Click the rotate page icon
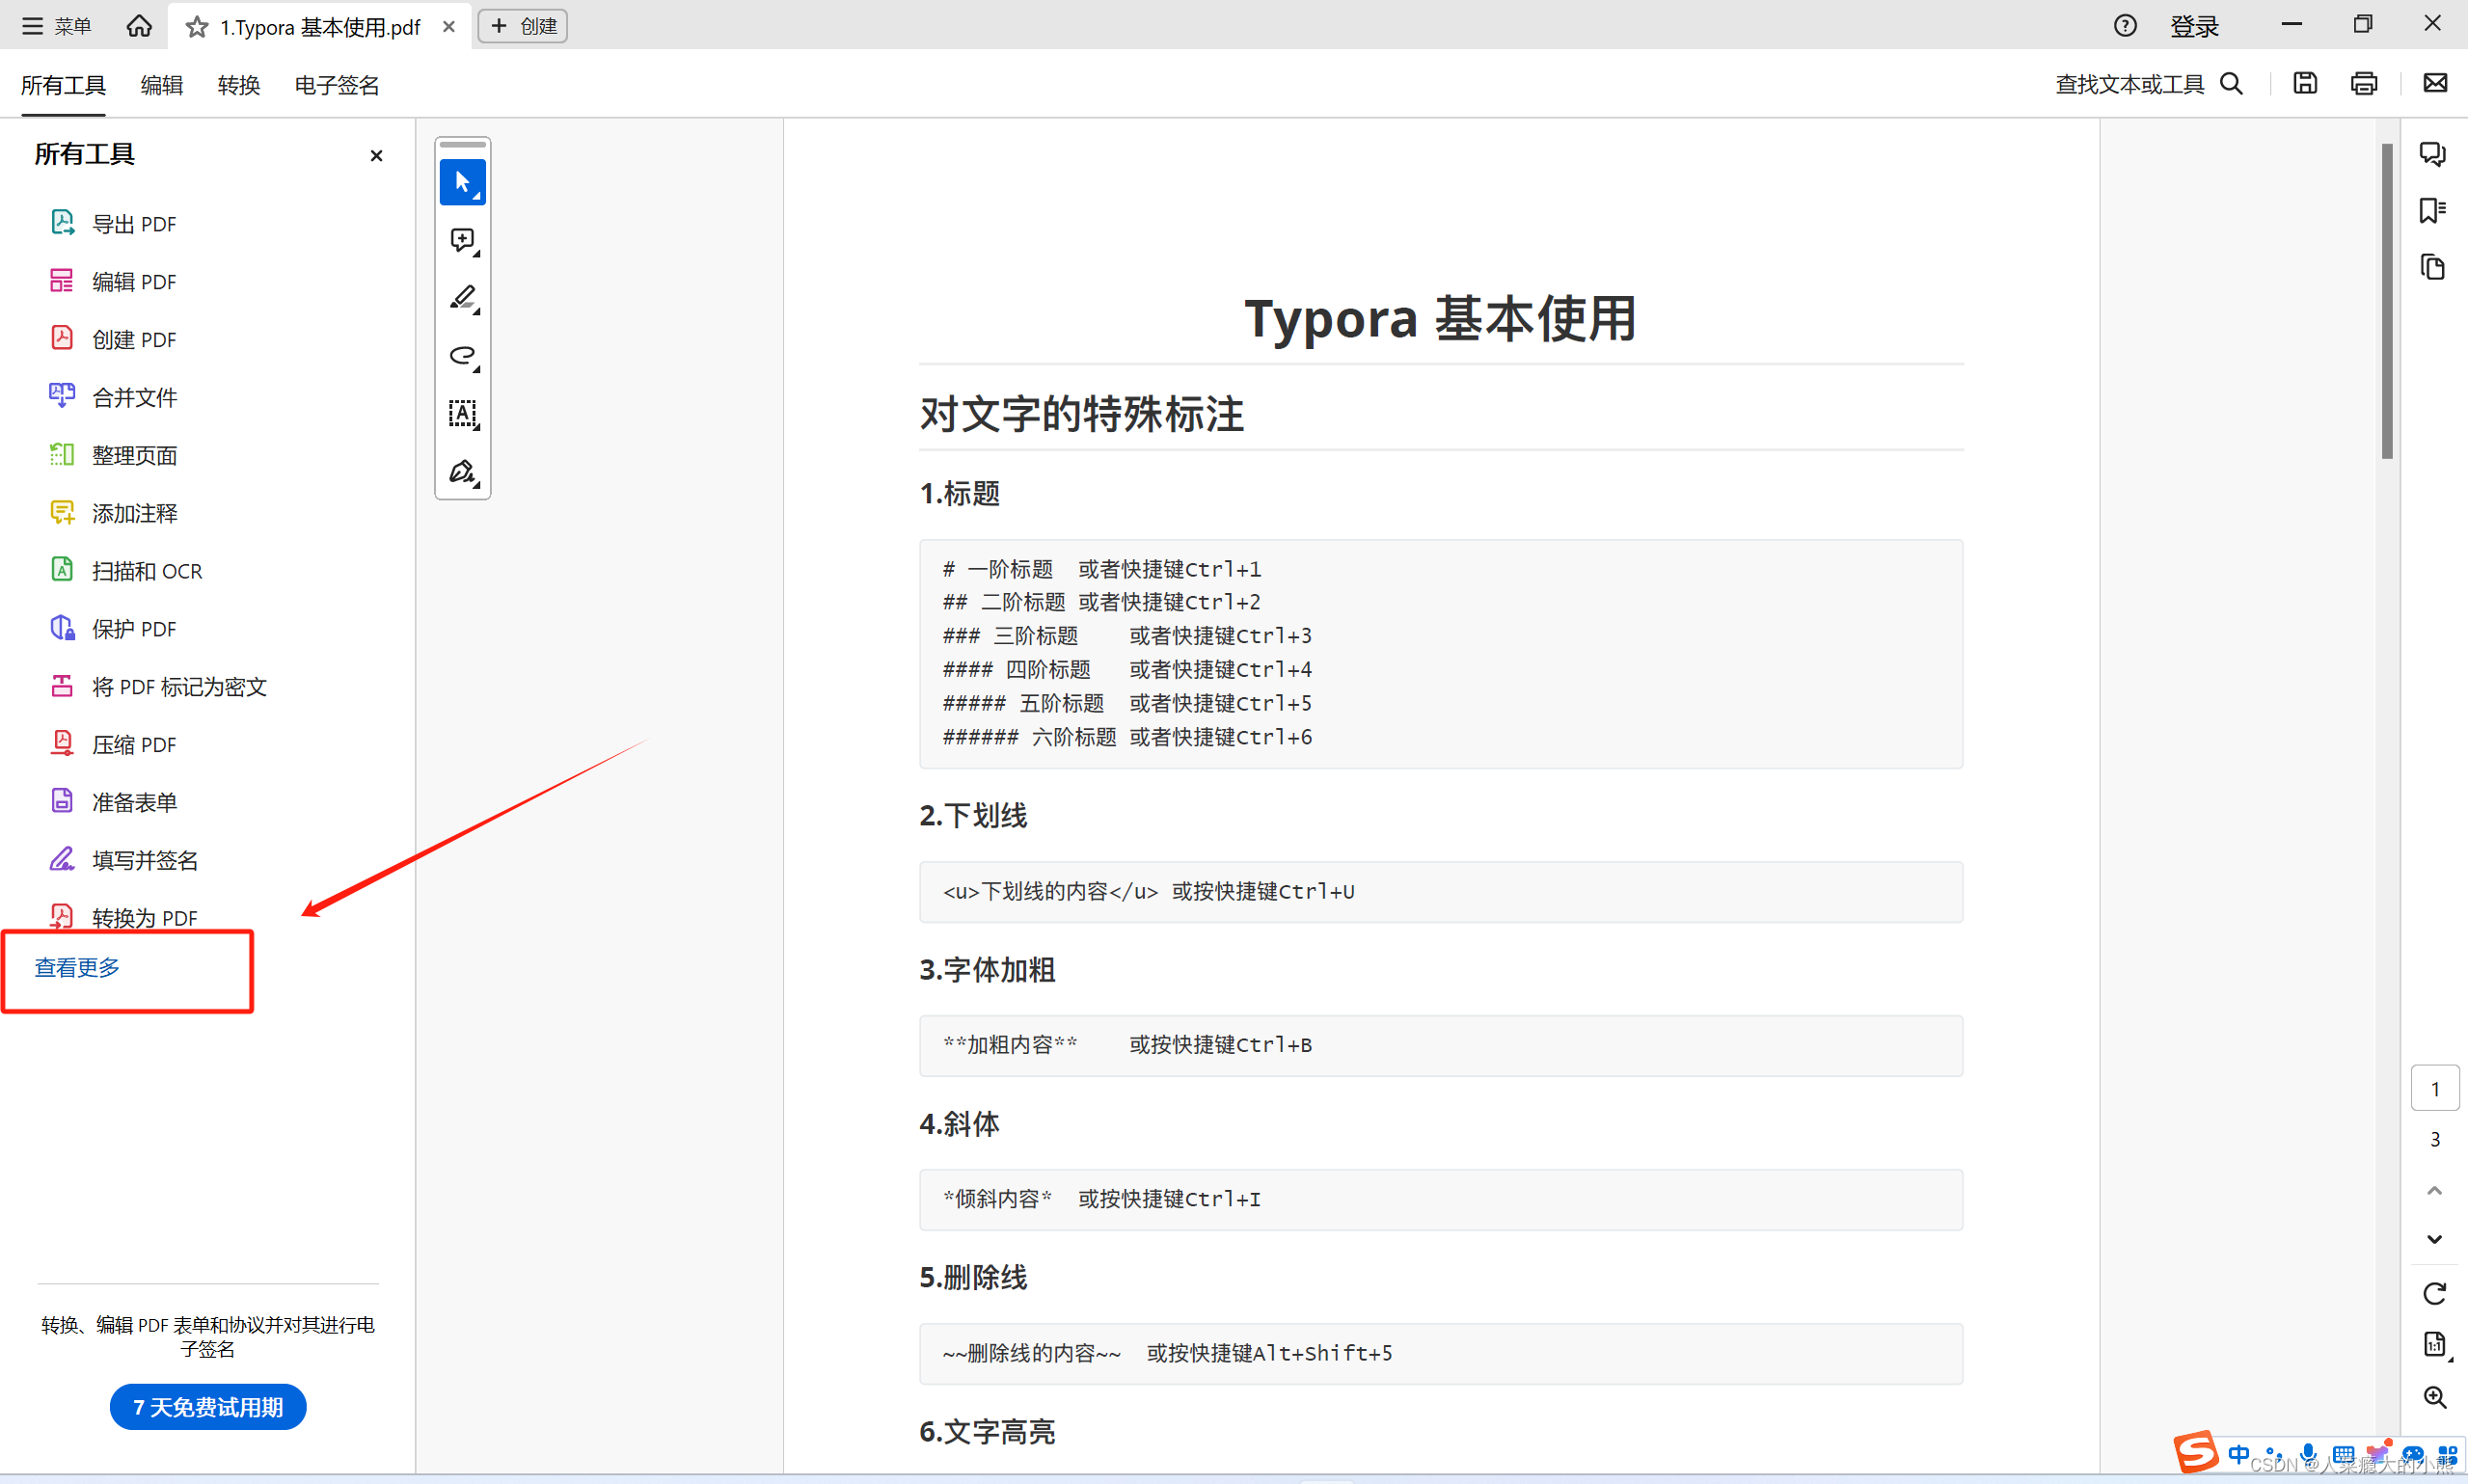Screen dimensions: 2468x1484 click(x=2434, y=1293)
